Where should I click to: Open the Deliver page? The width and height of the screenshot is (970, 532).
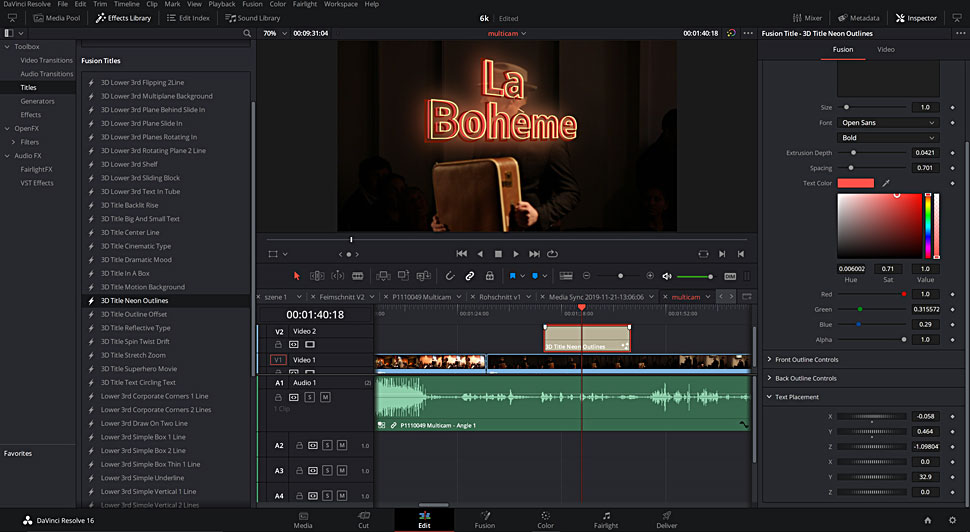[x=666, y=520]
